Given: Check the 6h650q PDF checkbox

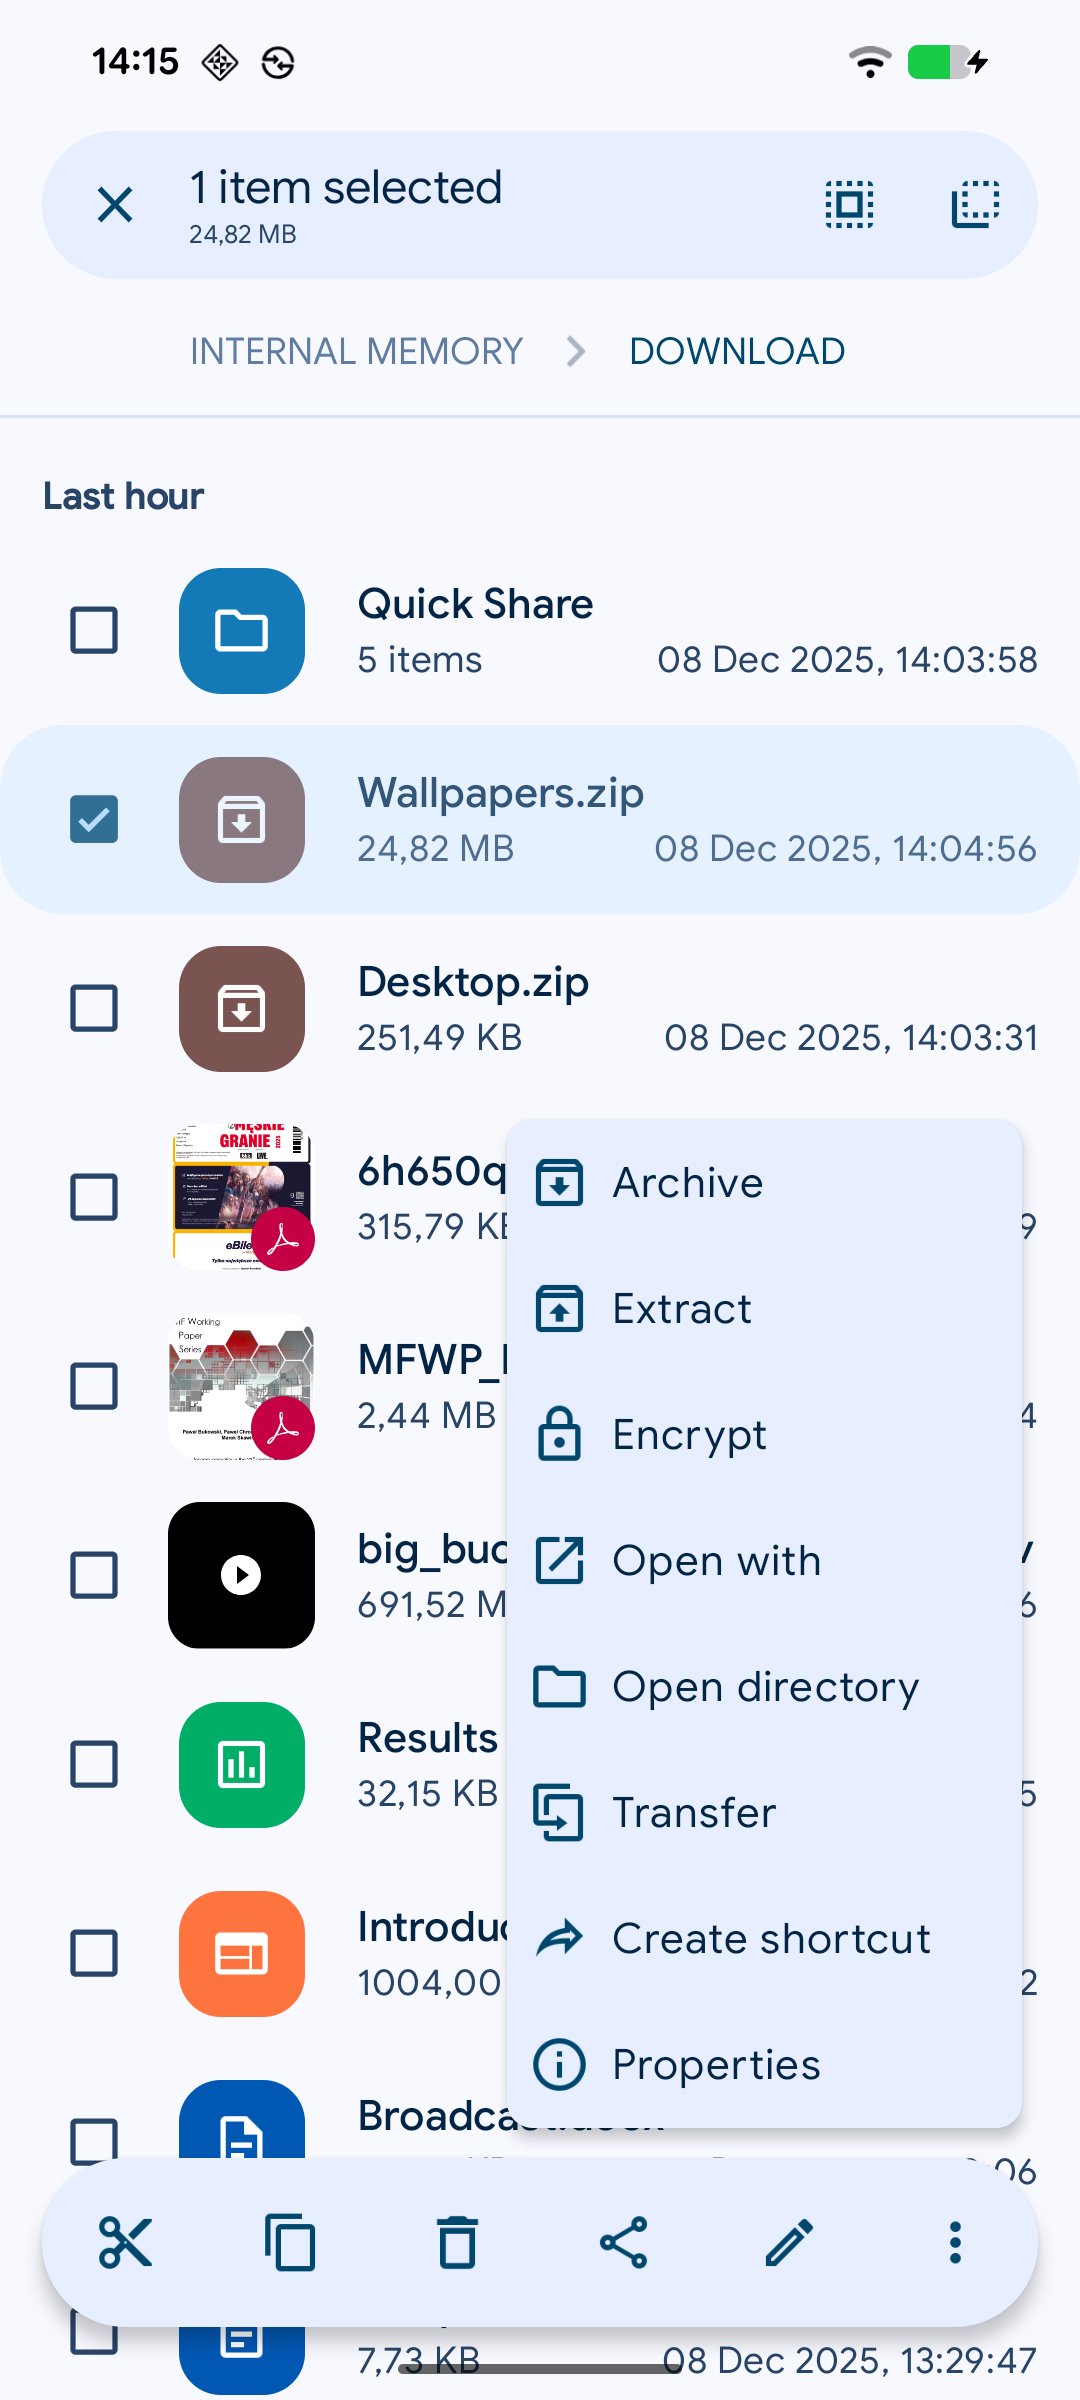Looking at the screenshot, I should [94, 1197].
